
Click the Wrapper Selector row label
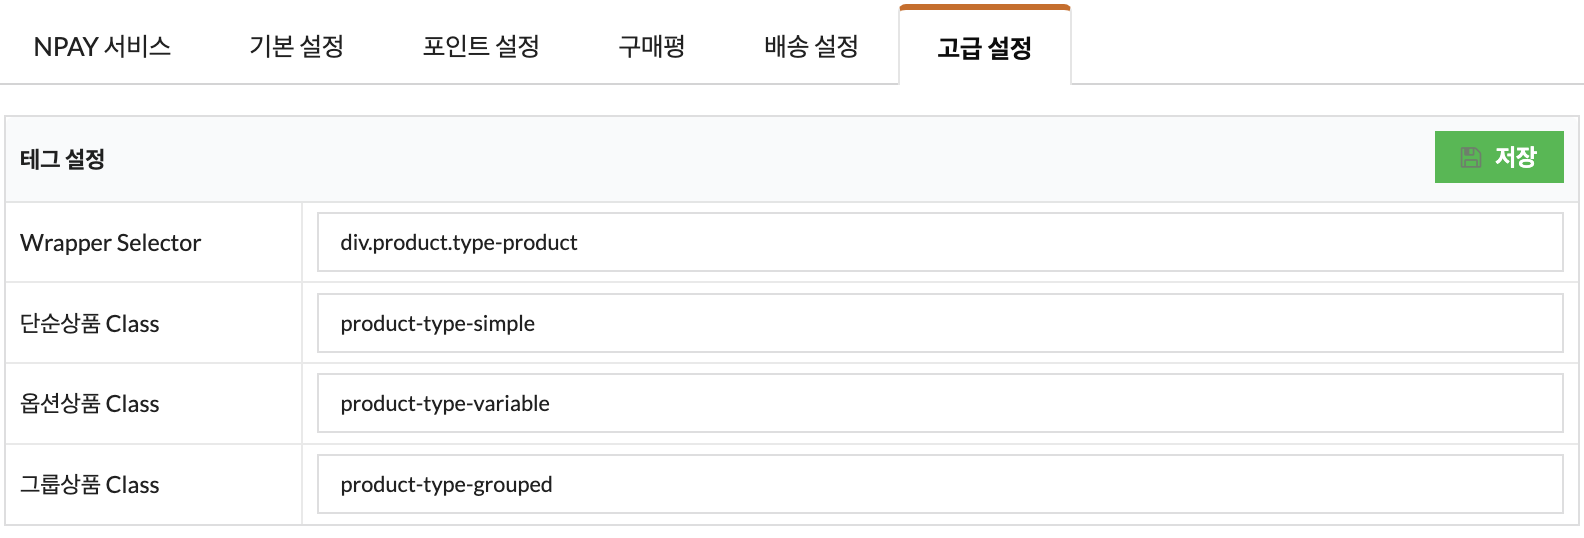tap(110, 243)
